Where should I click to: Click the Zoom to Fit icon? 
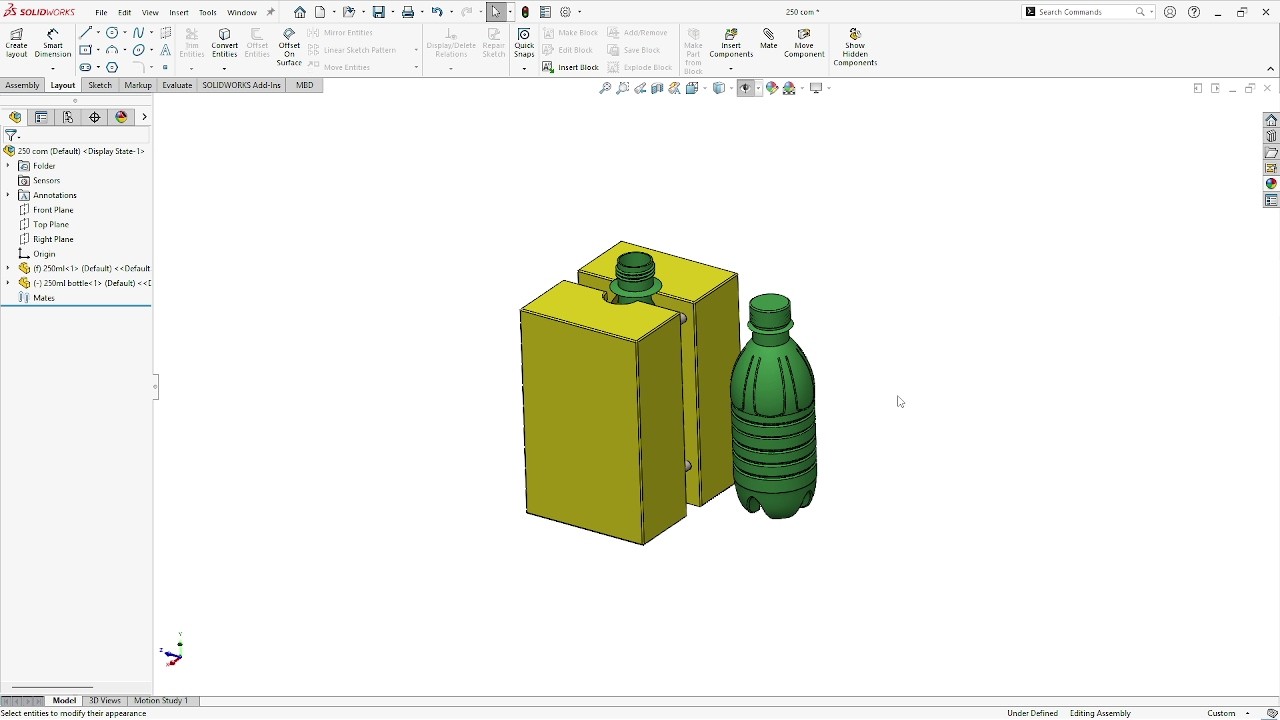(605, 88)
